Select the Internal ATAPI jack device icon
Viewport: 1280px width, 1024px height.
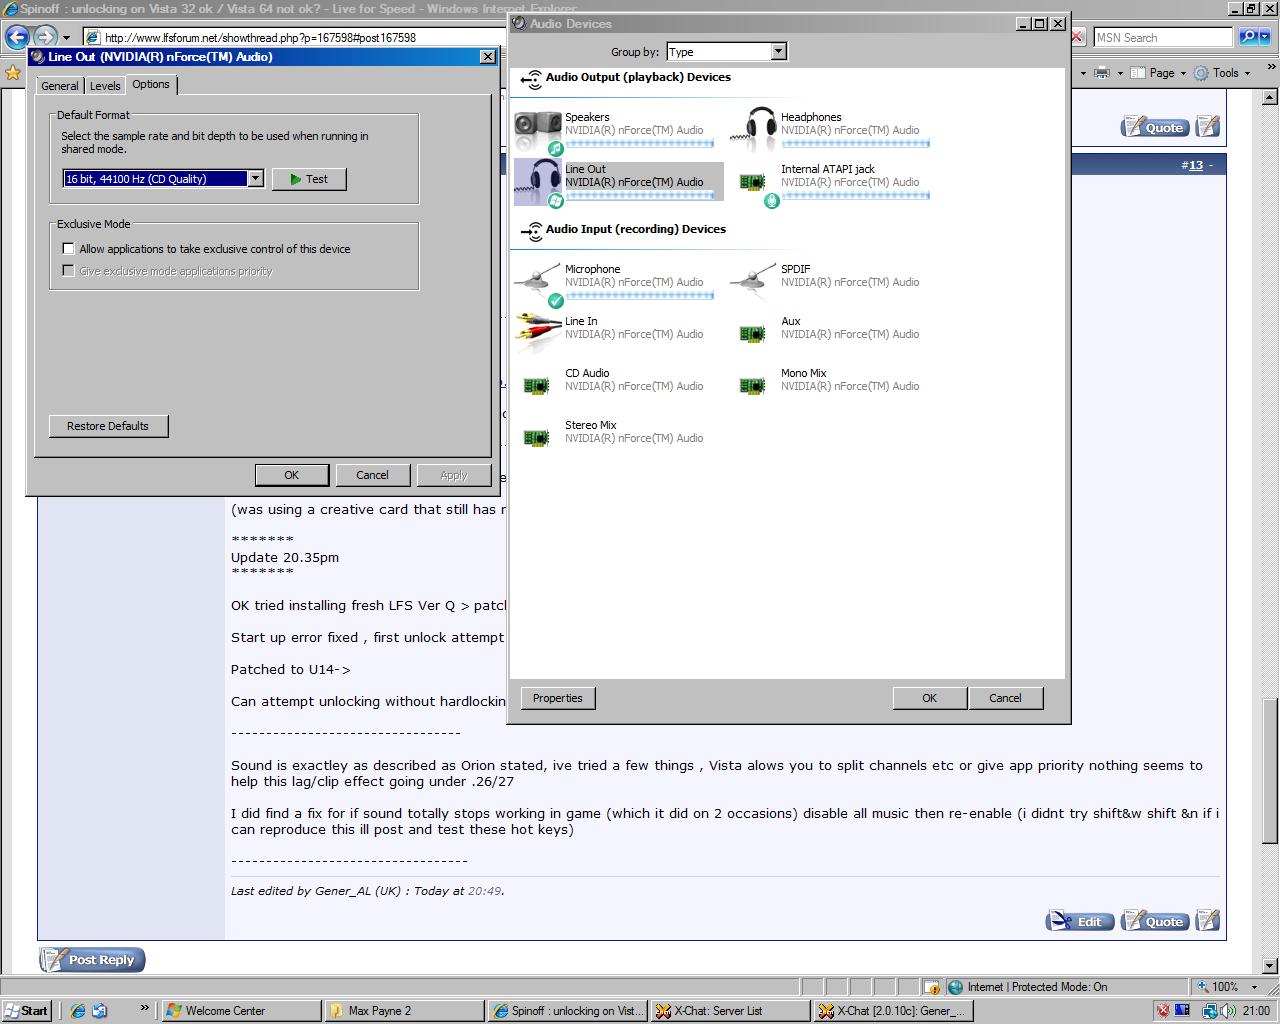[x=755, y=183]
